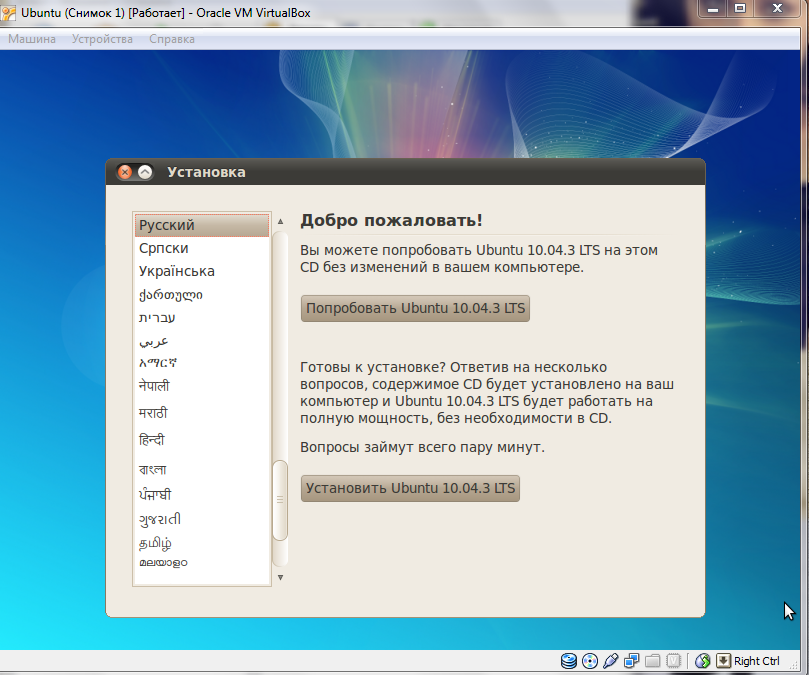Click the Right Ctrl host key label
This screenshot has height=675, width=809.
click(756, 661)
